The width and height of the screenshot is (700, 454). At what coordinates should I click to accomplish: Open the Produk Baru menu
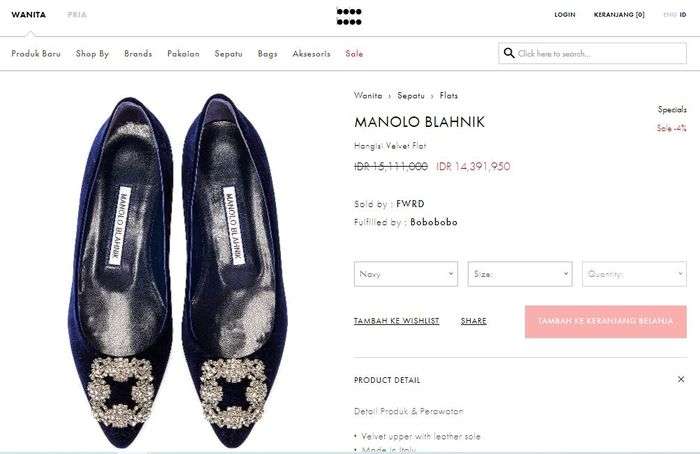[x=36, y=53]
